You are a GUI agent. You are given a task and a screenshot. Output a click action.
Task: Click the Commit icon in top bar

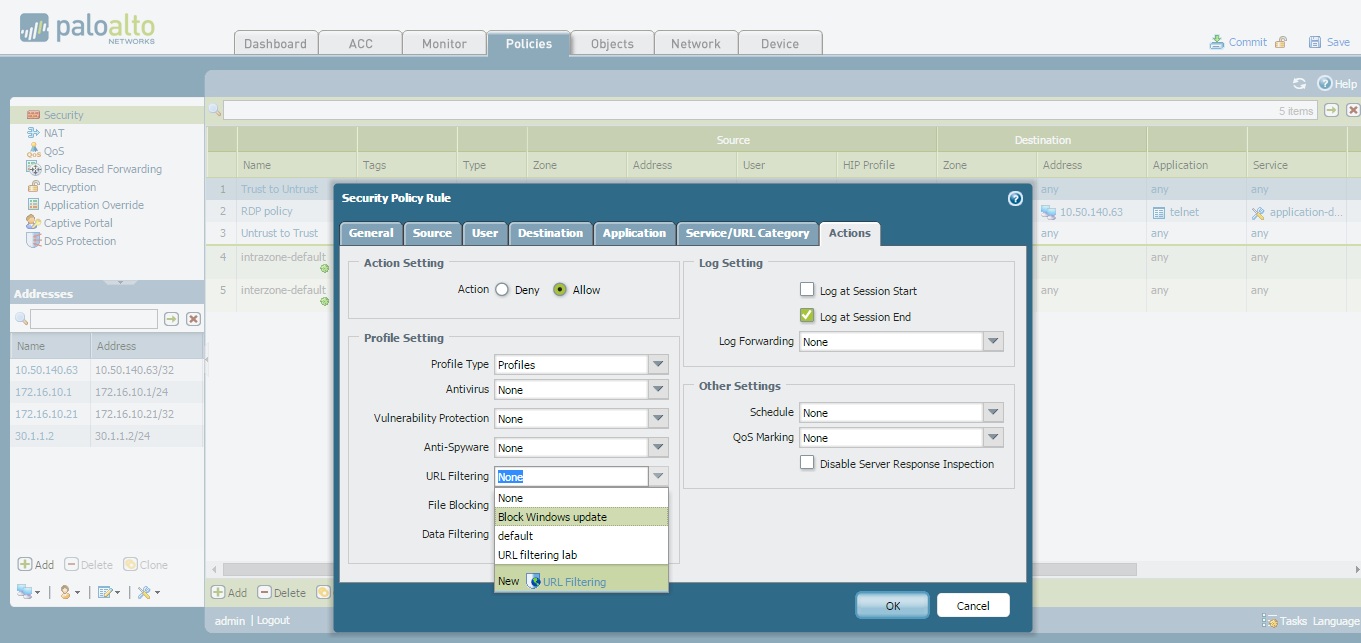click(1216, 42)
